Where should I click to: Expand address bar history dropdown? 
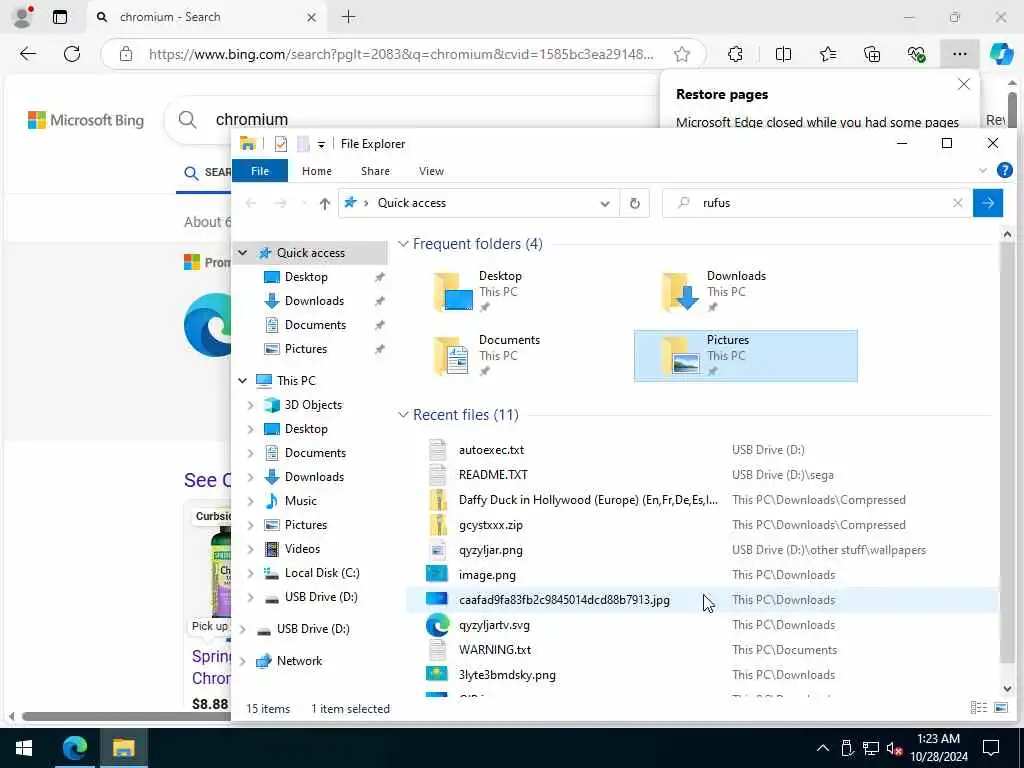point(605,204)
